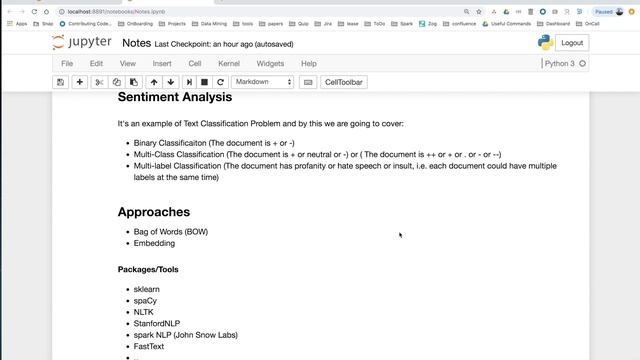Click the Logout button

click(572, 43)
